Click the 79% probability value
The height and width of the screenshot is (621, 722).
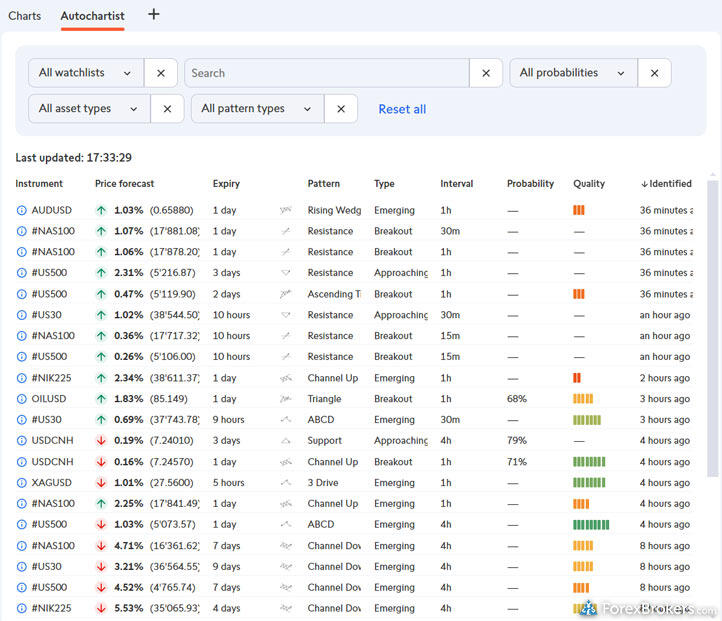pos(517,441)
